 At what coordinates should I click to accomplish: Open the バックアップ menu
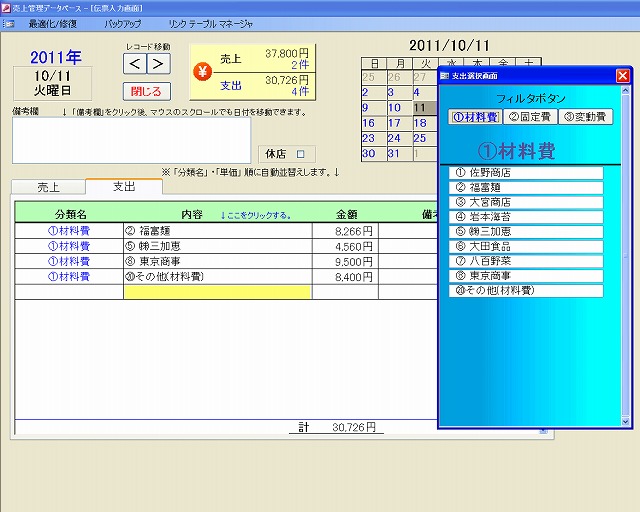123,24
